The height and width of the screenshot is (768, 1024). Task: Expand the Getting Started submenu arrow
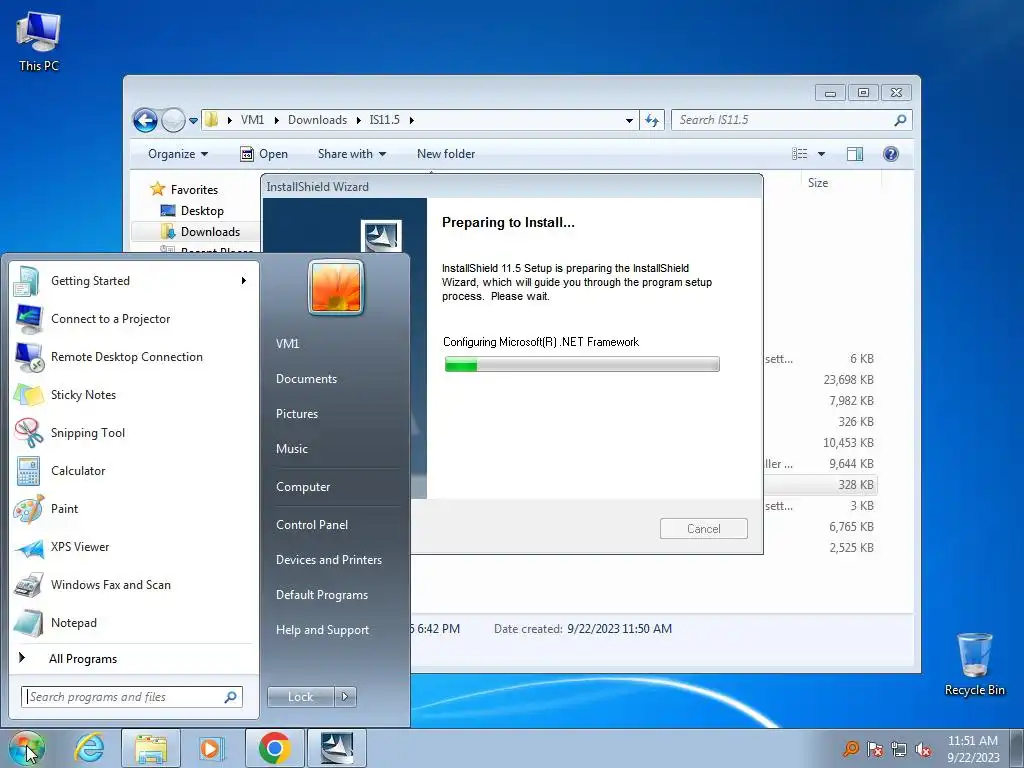[244, 281]
